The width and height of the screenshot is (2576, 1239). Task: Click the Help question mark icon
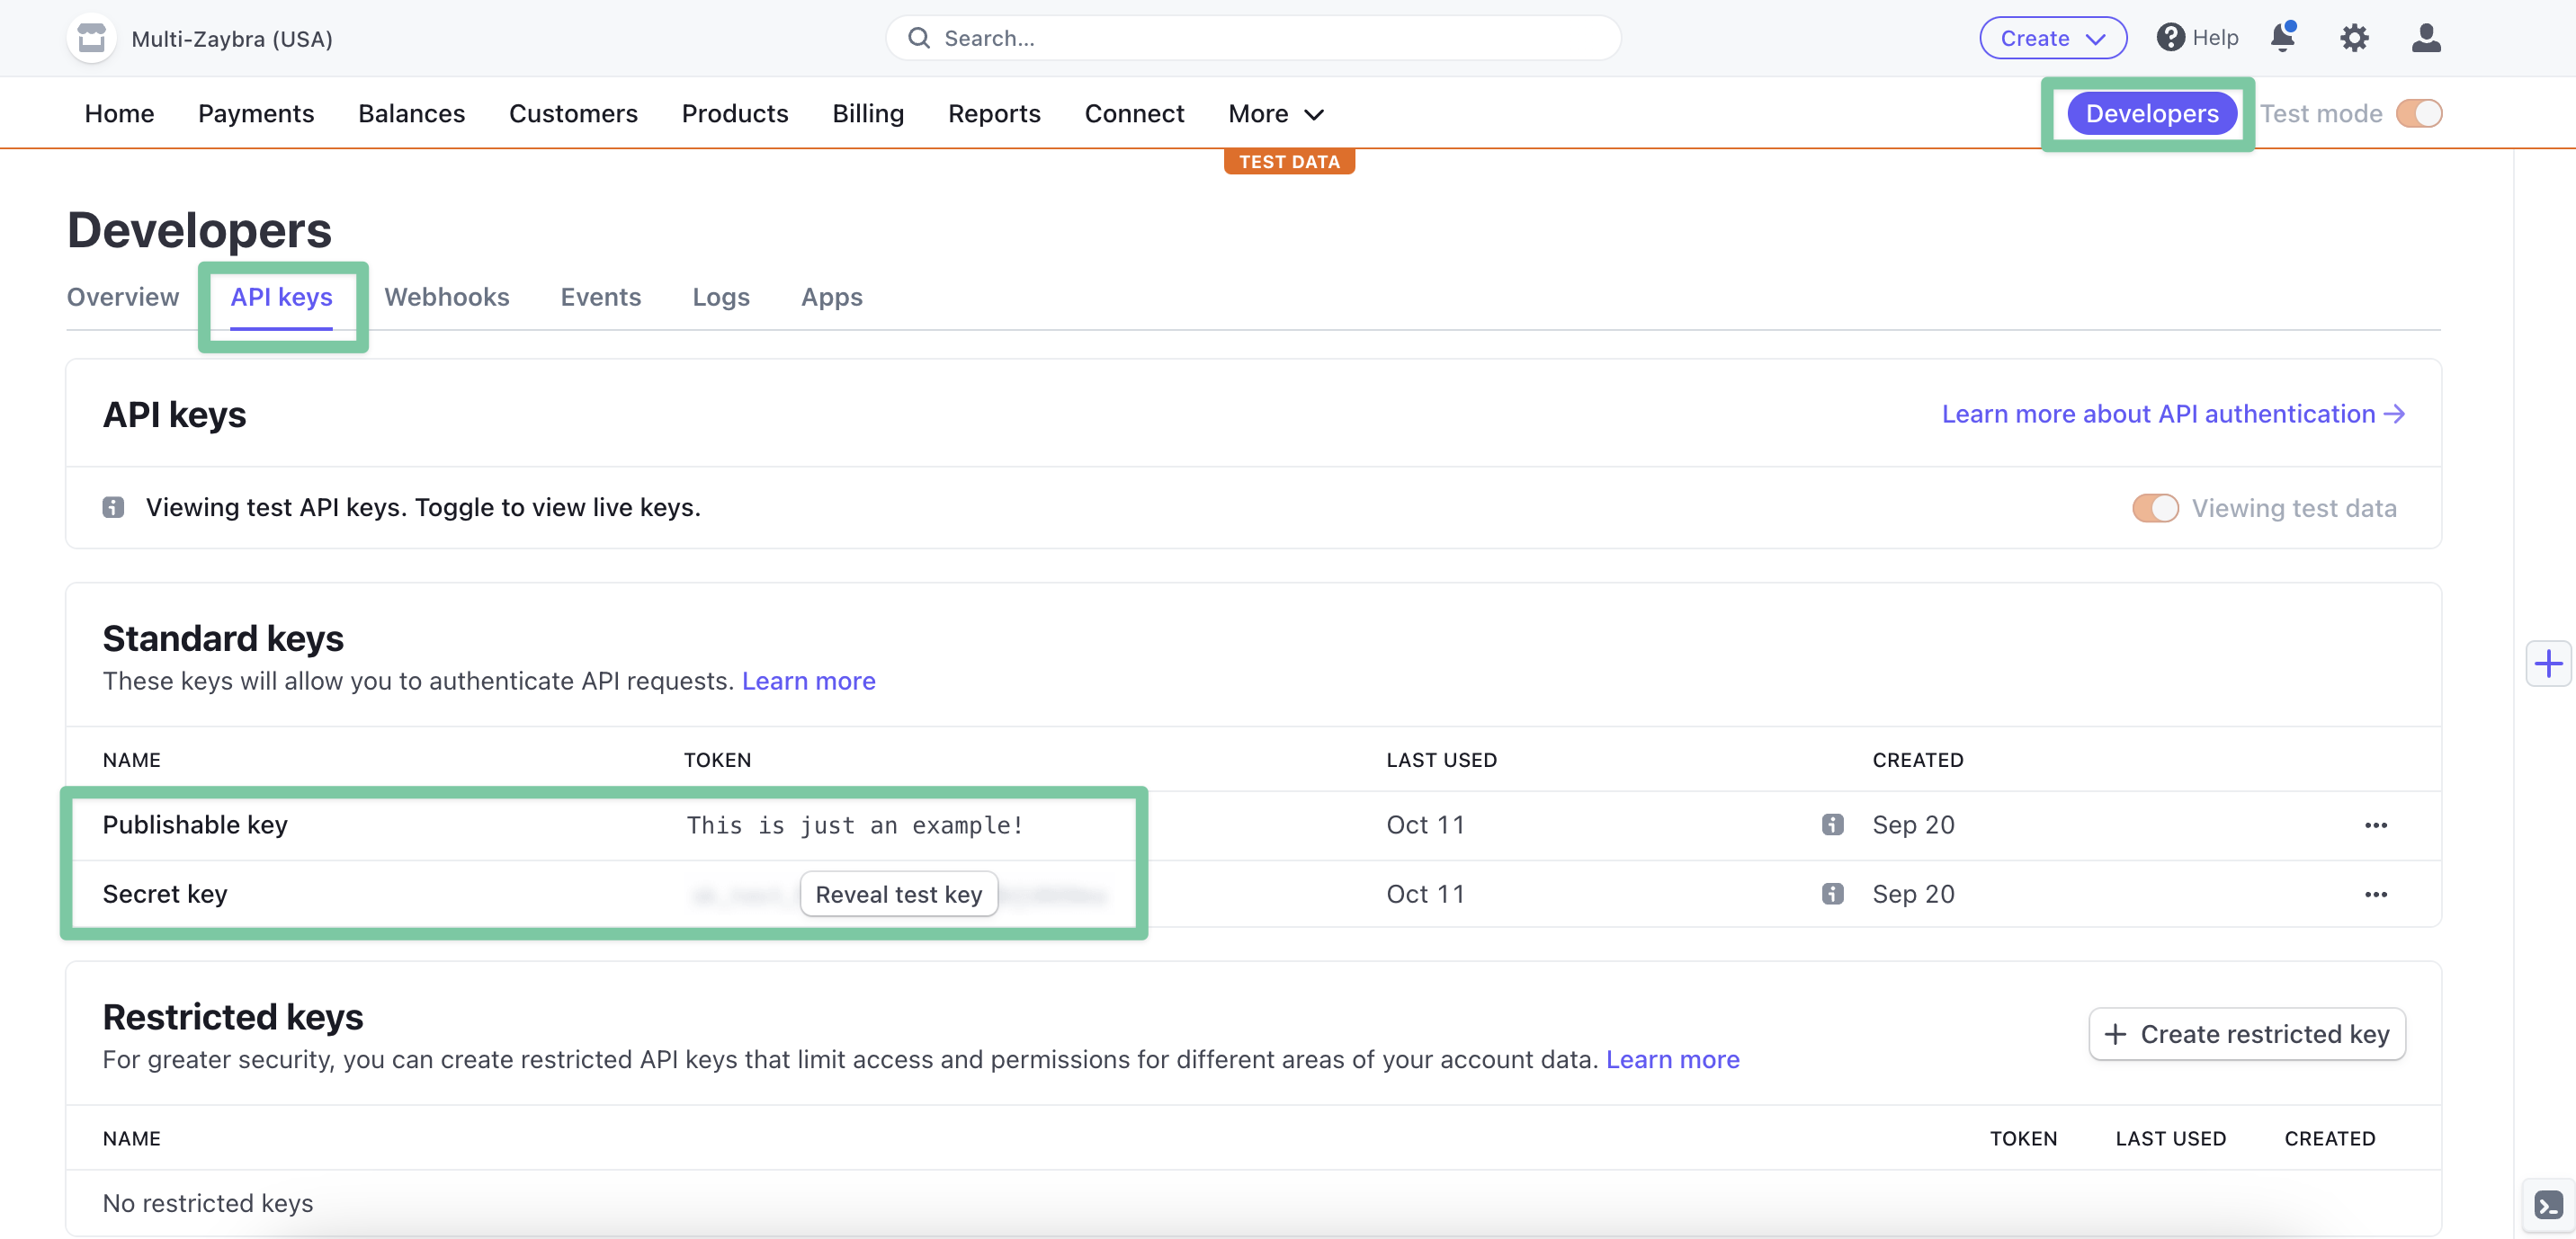2170,38
